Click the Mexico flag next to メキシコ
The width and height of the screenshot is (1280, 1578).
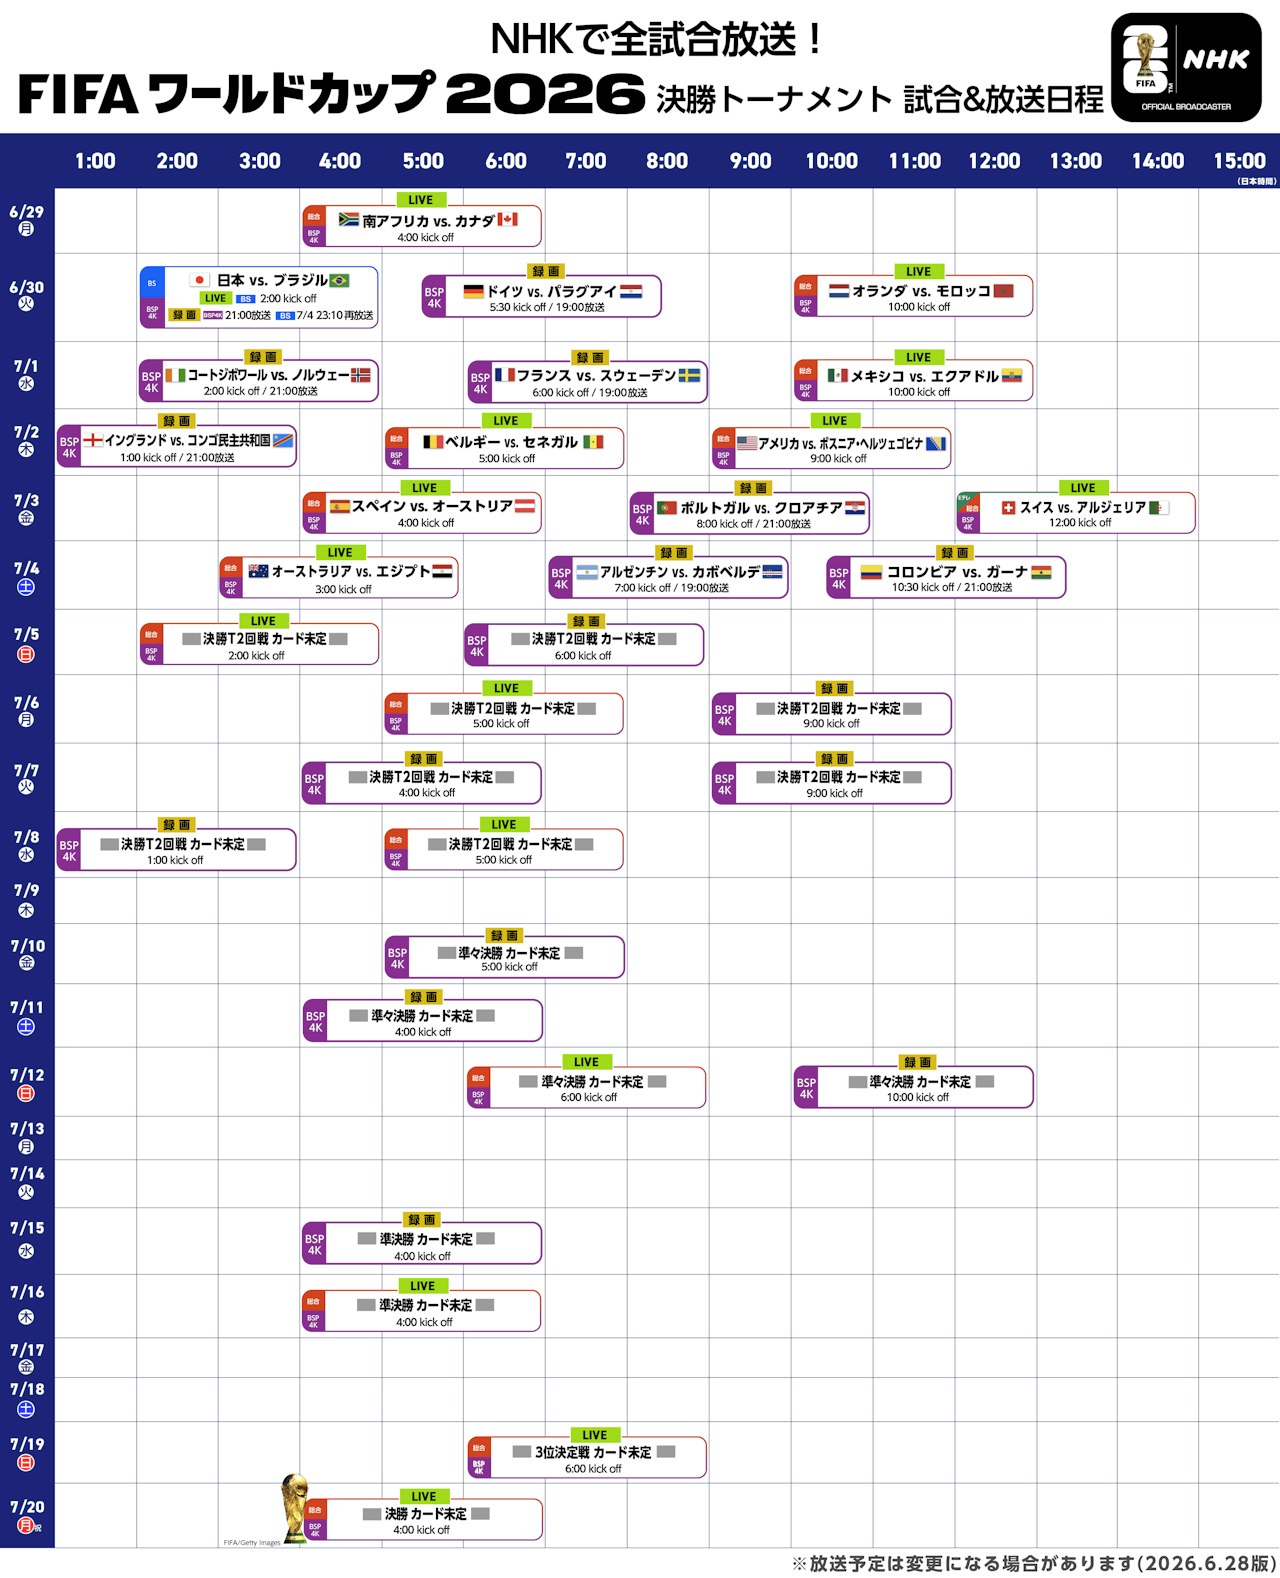838,375
